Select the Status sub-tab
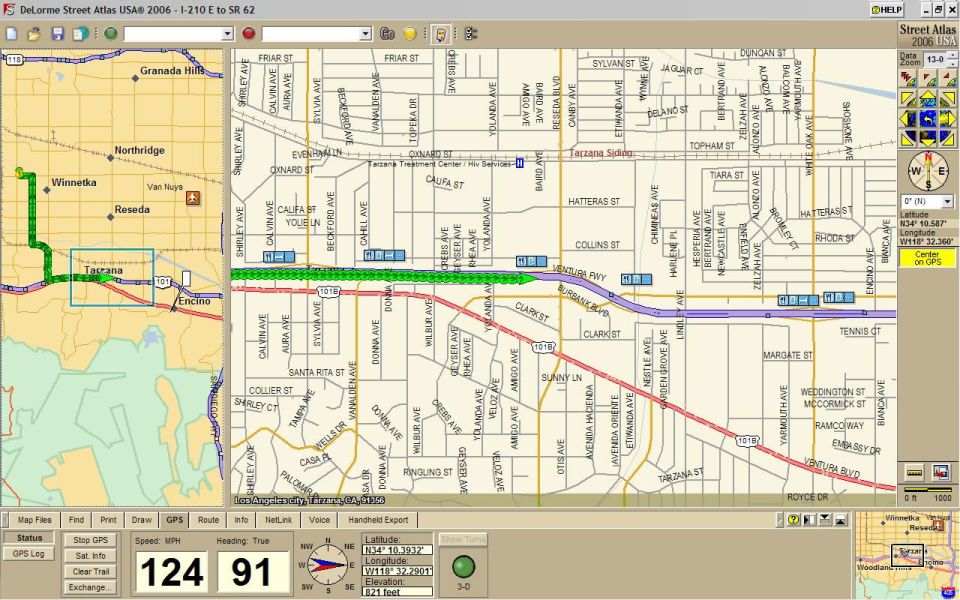 (29, 538)
